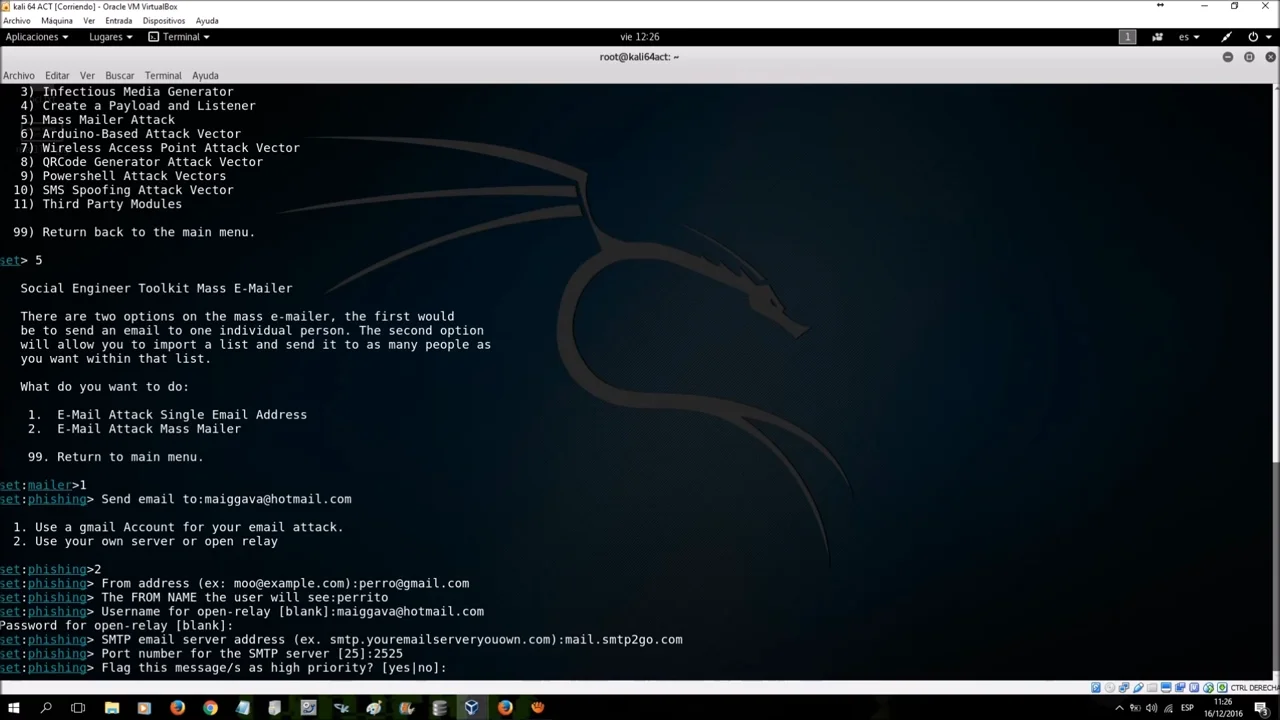This screenshot has width=1280, height=720.
Task: Open the second Firefox taskbar icon
Action: (505, 708)
